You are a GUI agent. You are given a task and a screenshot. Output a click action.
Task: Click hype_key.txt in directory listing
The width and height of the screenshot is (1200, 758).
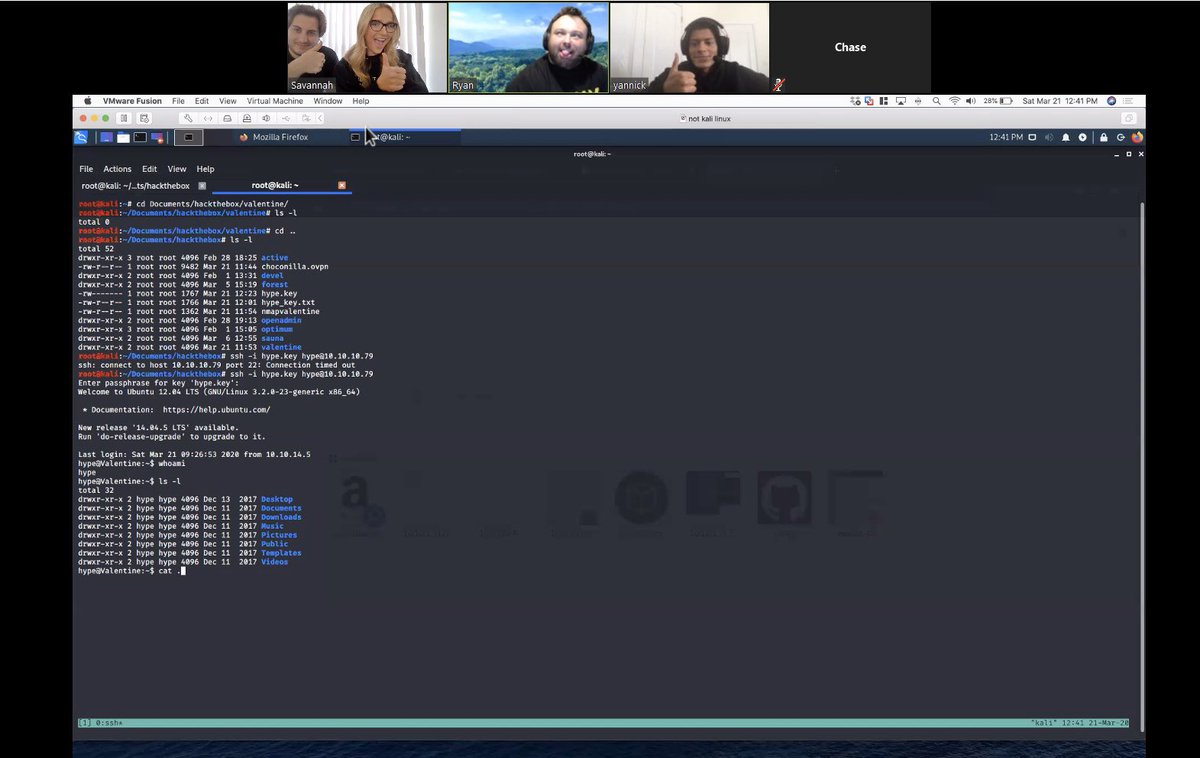tap(288, 303)
